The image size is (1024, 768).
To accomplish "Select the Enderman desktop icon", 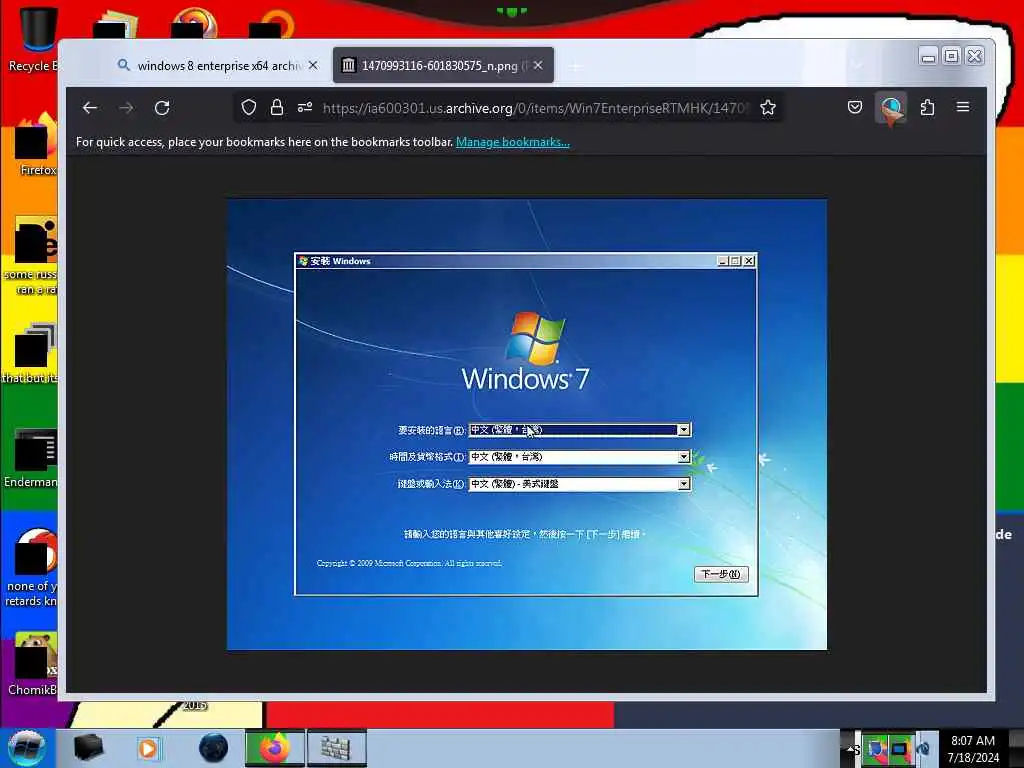I will pyautogui.click(x=31, y=457).
